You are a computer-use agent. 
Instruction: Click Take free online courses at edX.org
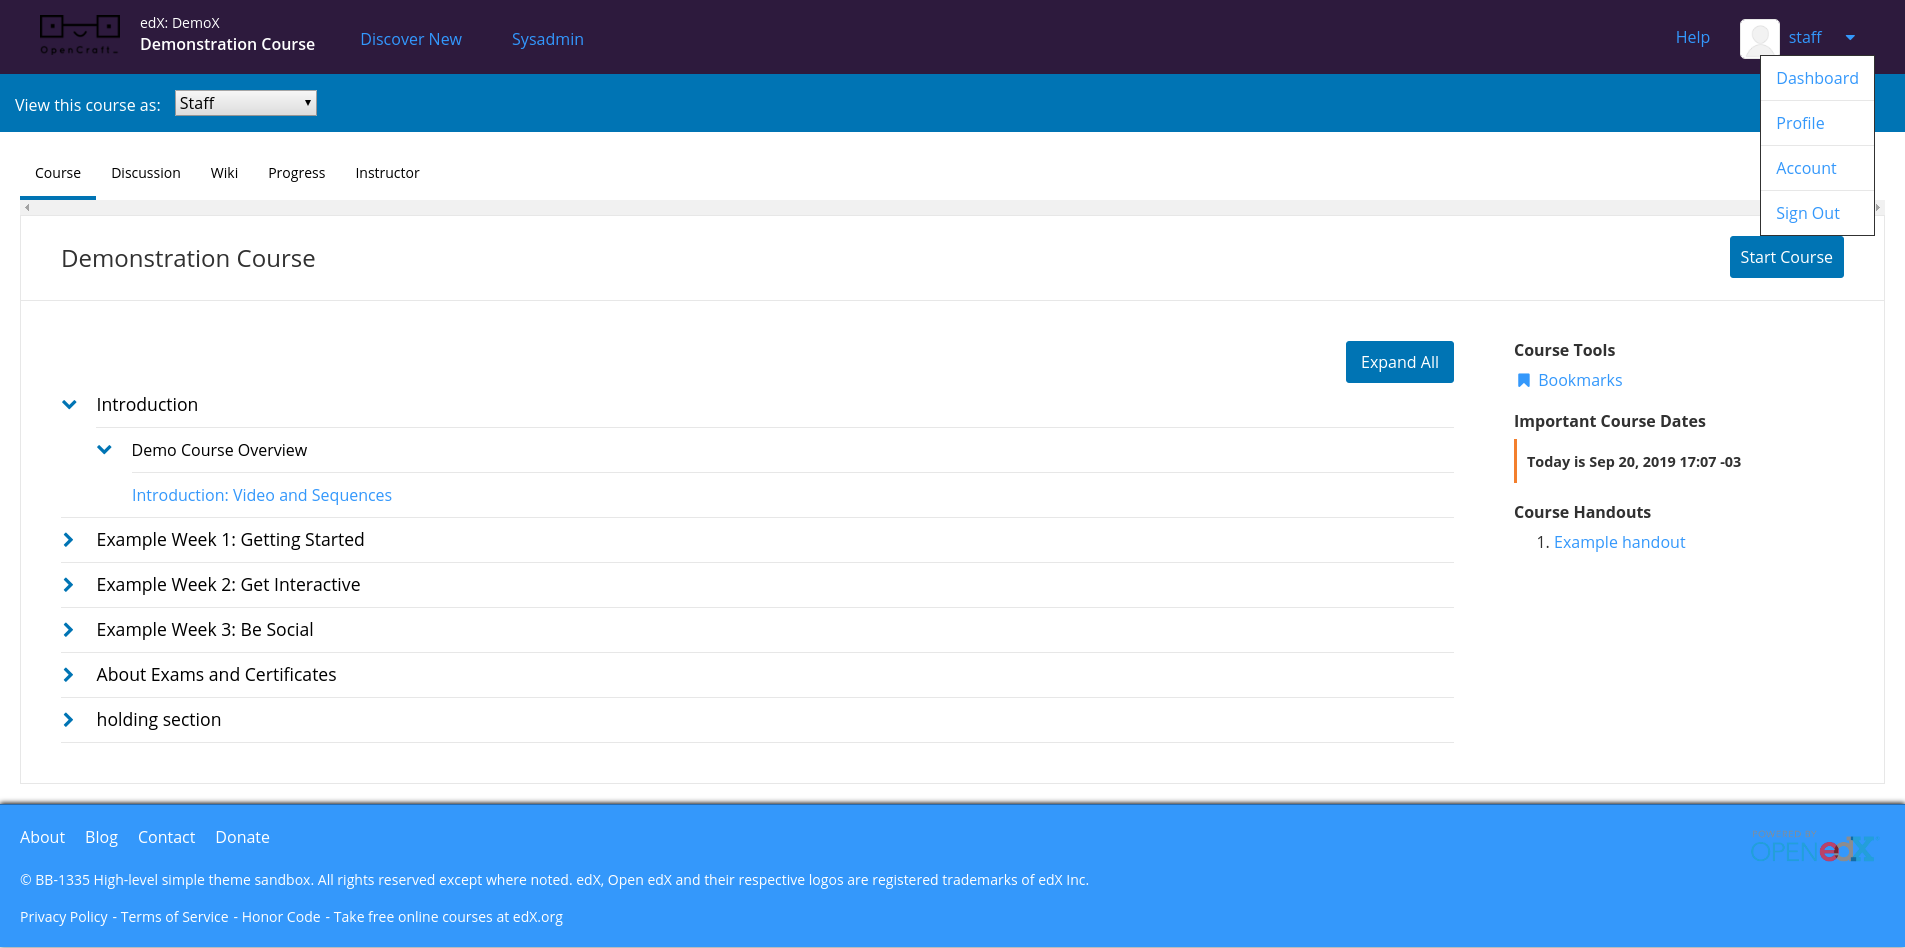point(448,917)
